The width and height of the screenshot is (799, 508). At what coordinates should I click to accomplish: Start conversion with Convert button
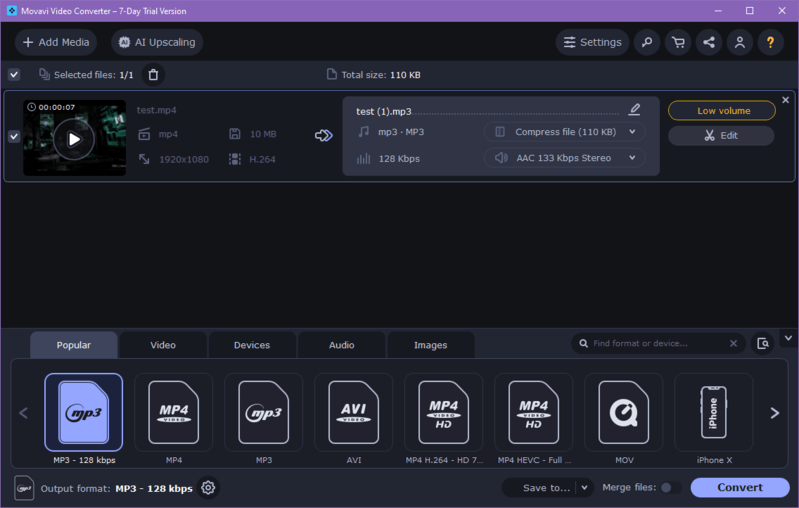point(740,488)
